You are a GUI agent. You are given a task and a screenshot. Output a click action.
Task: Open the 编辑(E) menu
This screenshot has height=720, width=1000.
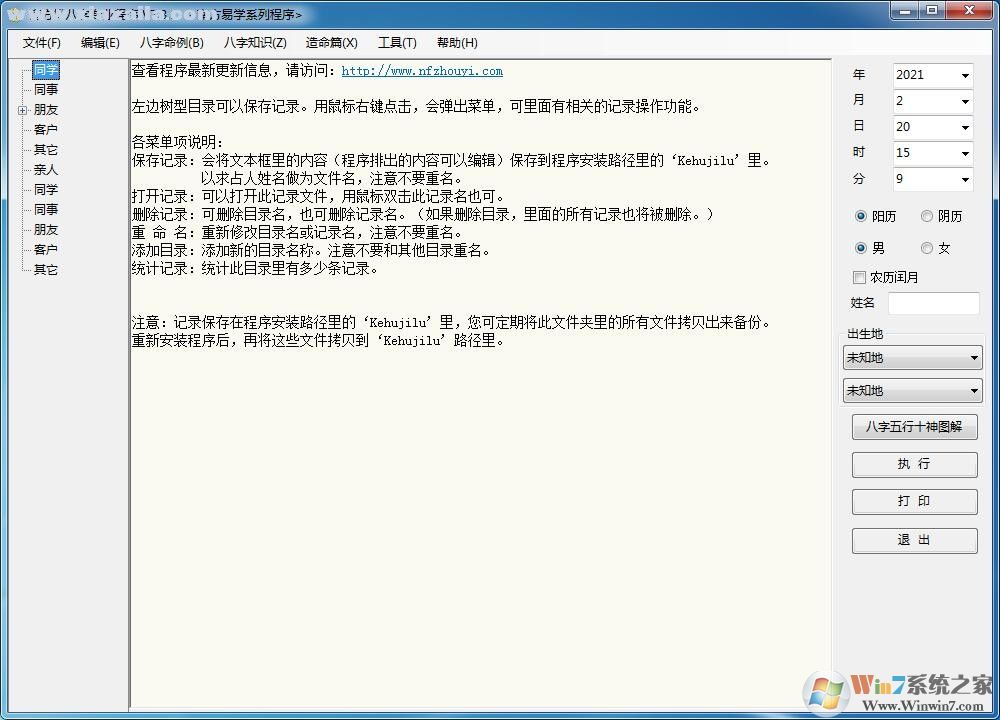(x=100, y=43)
